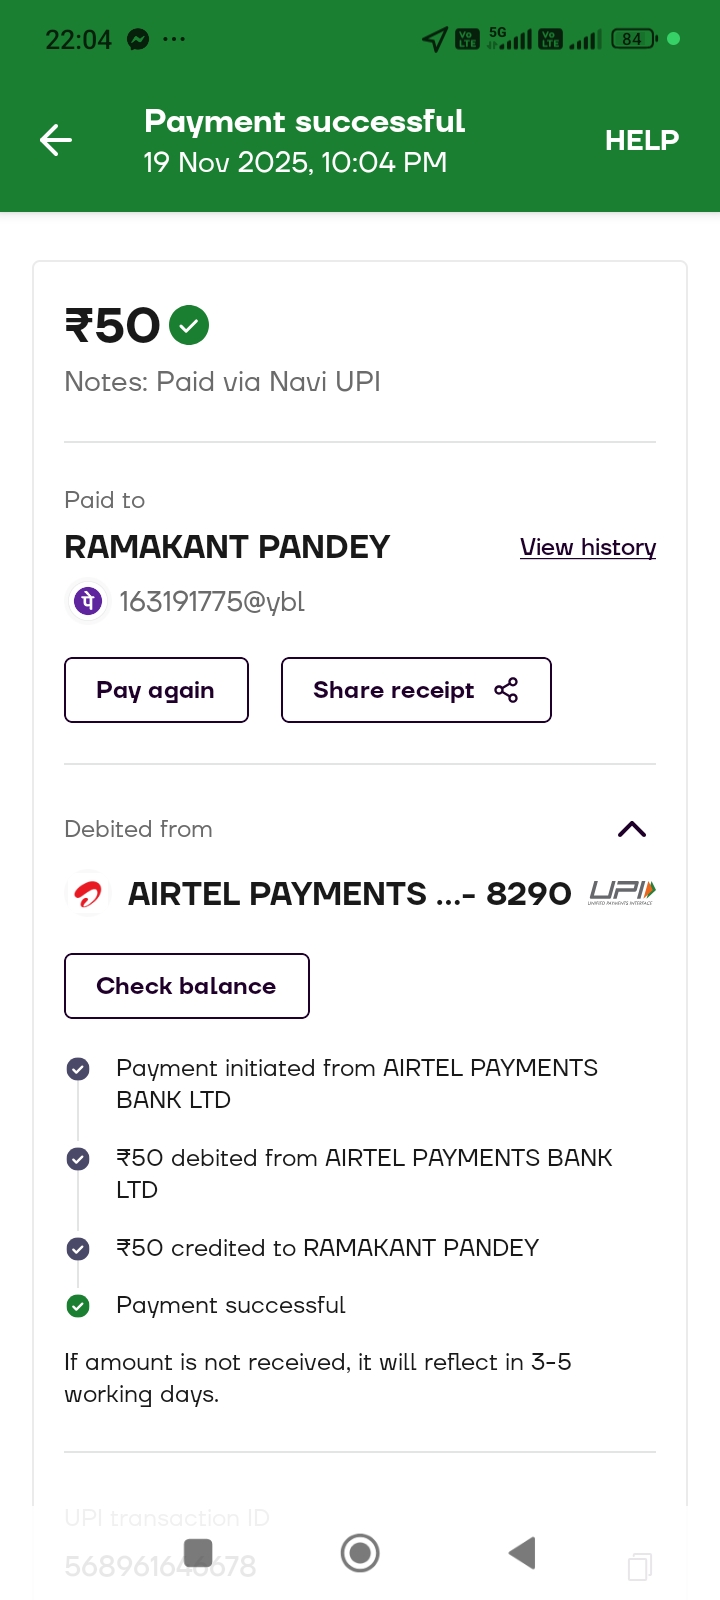Tap the green Payment successful step checkmark

(x=78, y=1306)
